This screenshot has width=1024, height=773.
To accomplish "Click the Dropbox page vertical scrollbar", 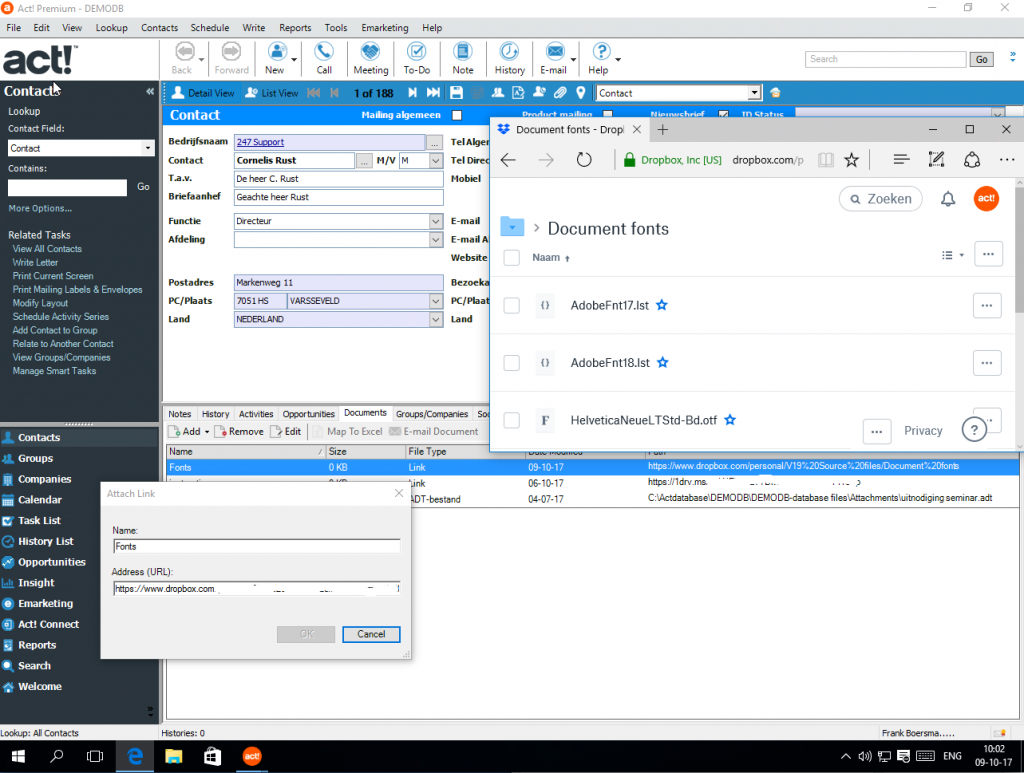I will point(1018,250).
